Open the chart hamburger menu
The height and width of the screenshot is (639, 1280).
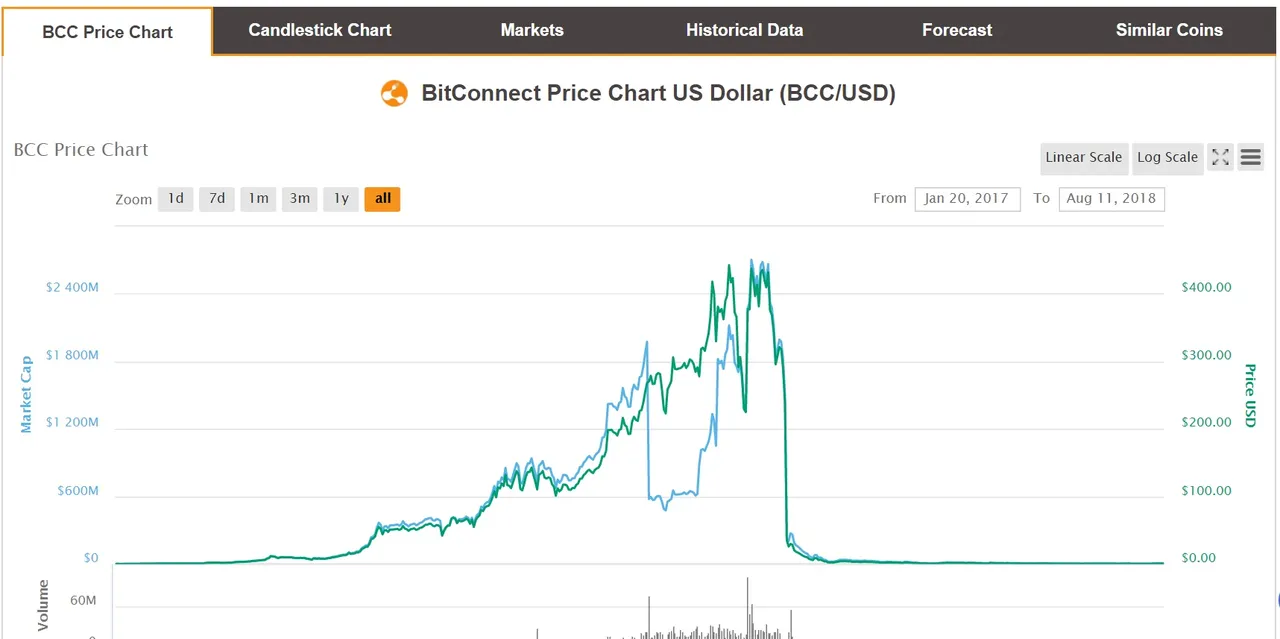(x=1250, y=157)
